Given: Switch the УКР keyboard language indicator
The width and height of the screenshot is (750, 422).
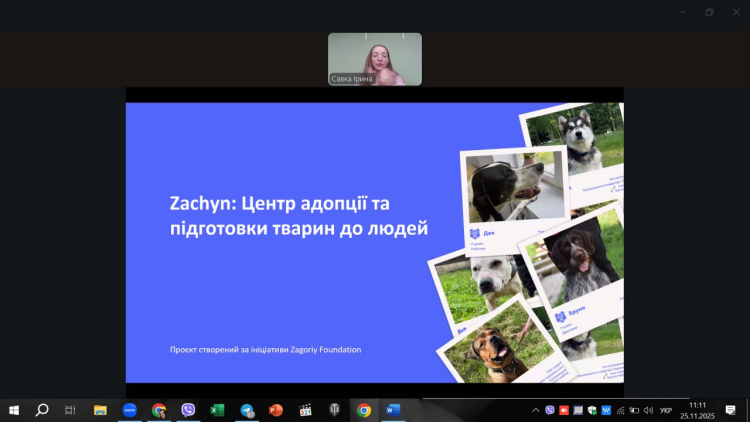Looking at the screenshot, I should tap(665, 410).
